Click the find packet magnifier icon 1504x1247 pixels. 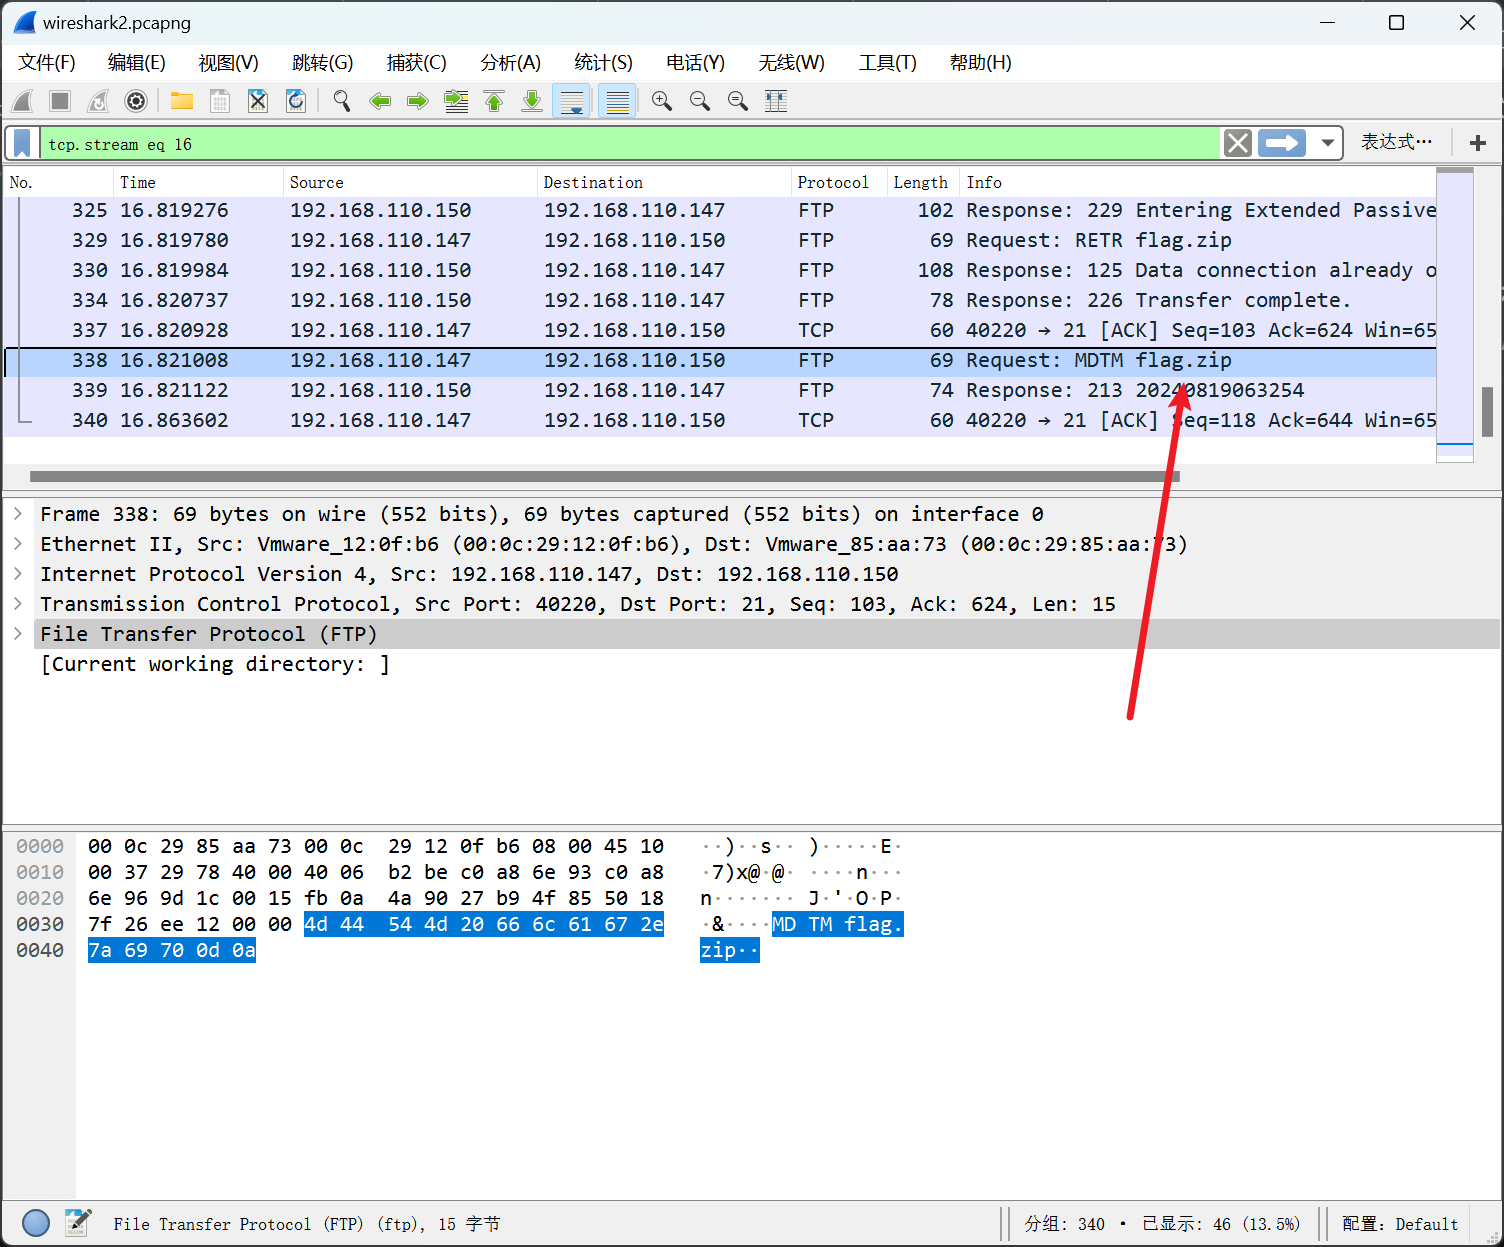(342, 101)
